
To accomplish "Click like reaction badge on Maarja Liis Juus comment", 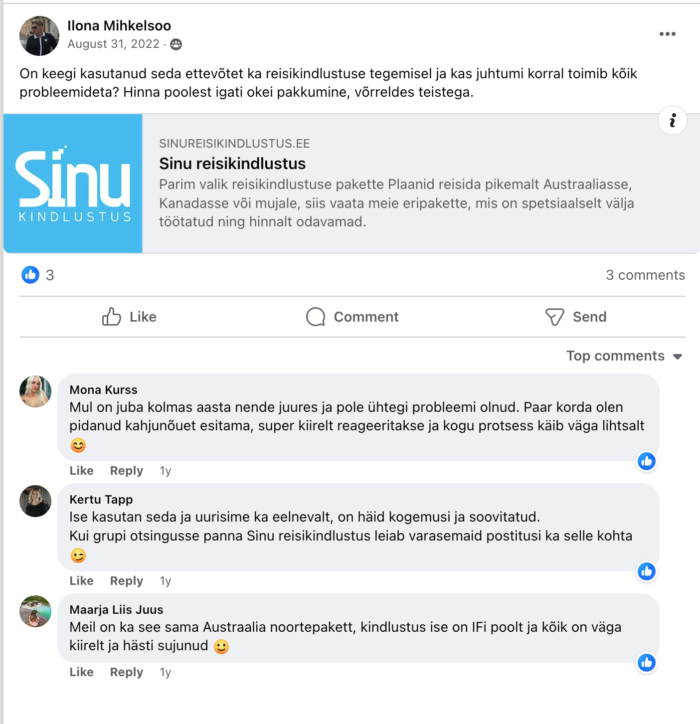I will pos(646,663).
